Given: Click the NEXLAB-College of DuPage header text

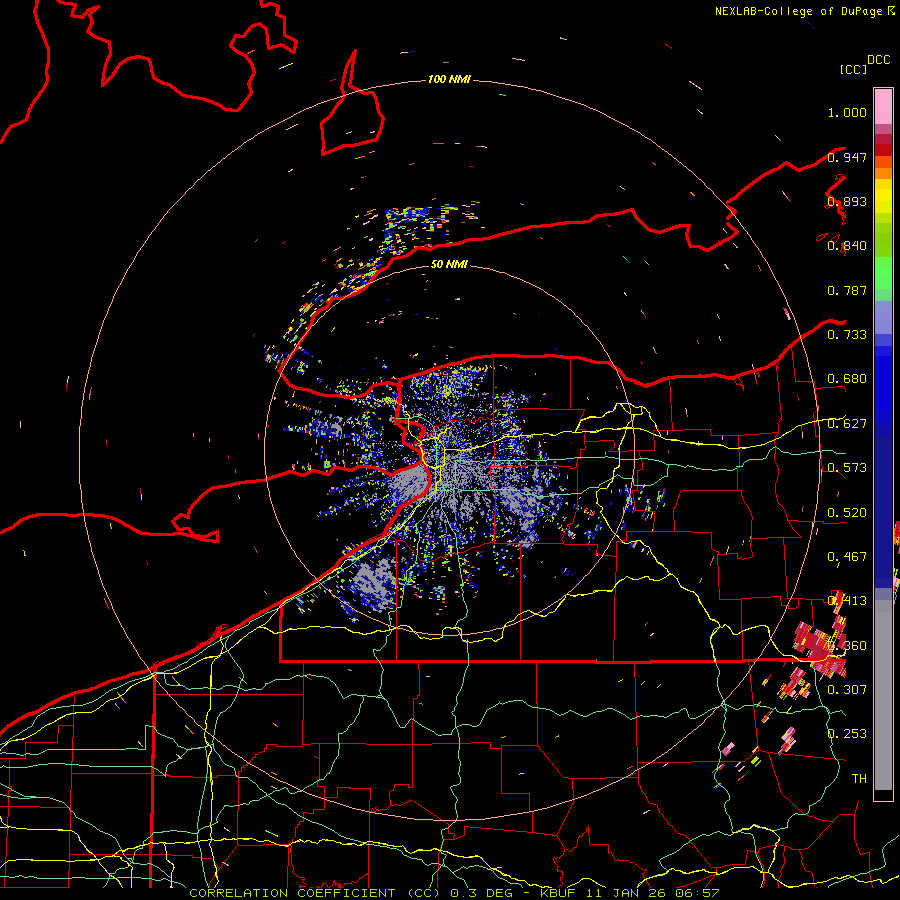Looking at the screenshot, I should point(799,11).
